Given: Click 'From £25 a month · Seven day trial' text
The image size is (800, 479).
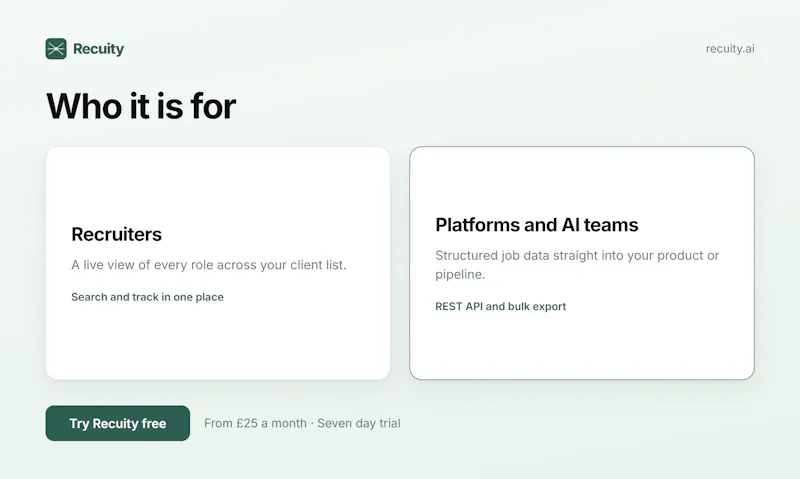Looking at the screenshot, I should tap(302, 423).
